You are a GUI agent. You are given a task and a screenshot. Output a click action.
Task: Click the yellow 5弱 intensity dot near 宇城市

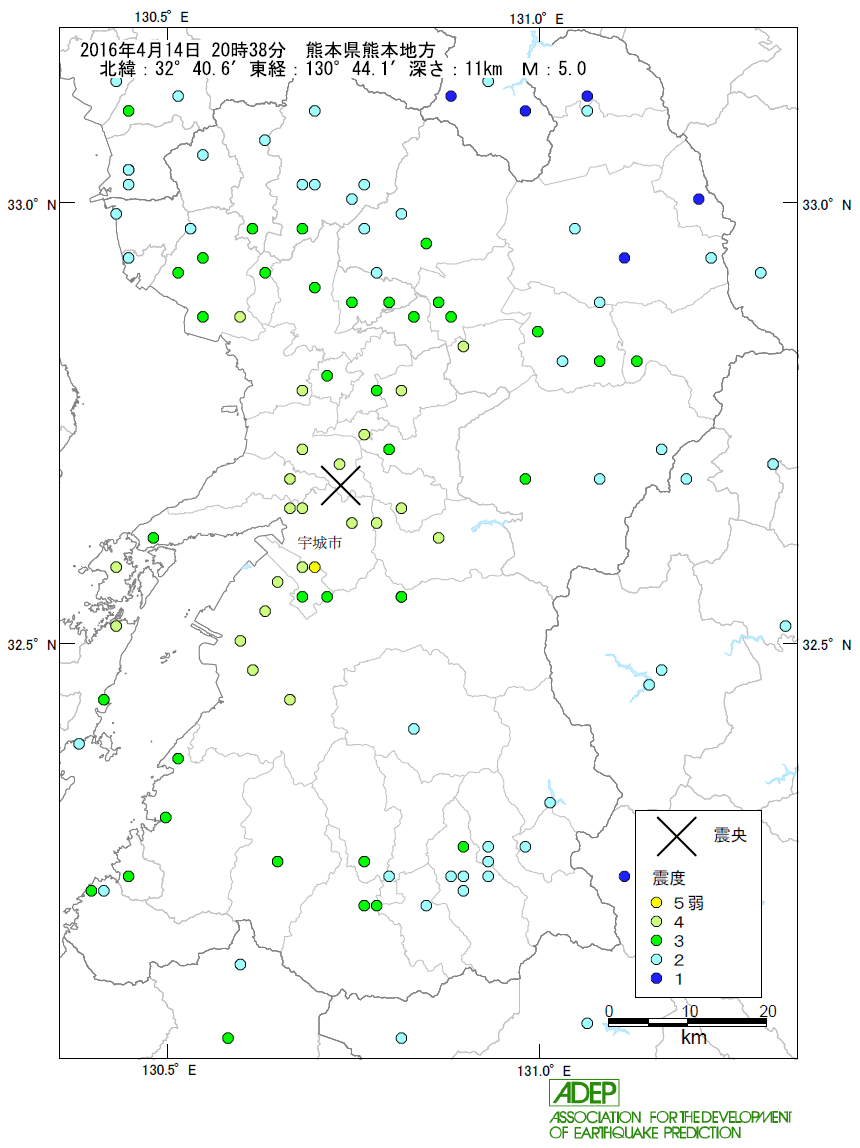click(x=315, y=567)
